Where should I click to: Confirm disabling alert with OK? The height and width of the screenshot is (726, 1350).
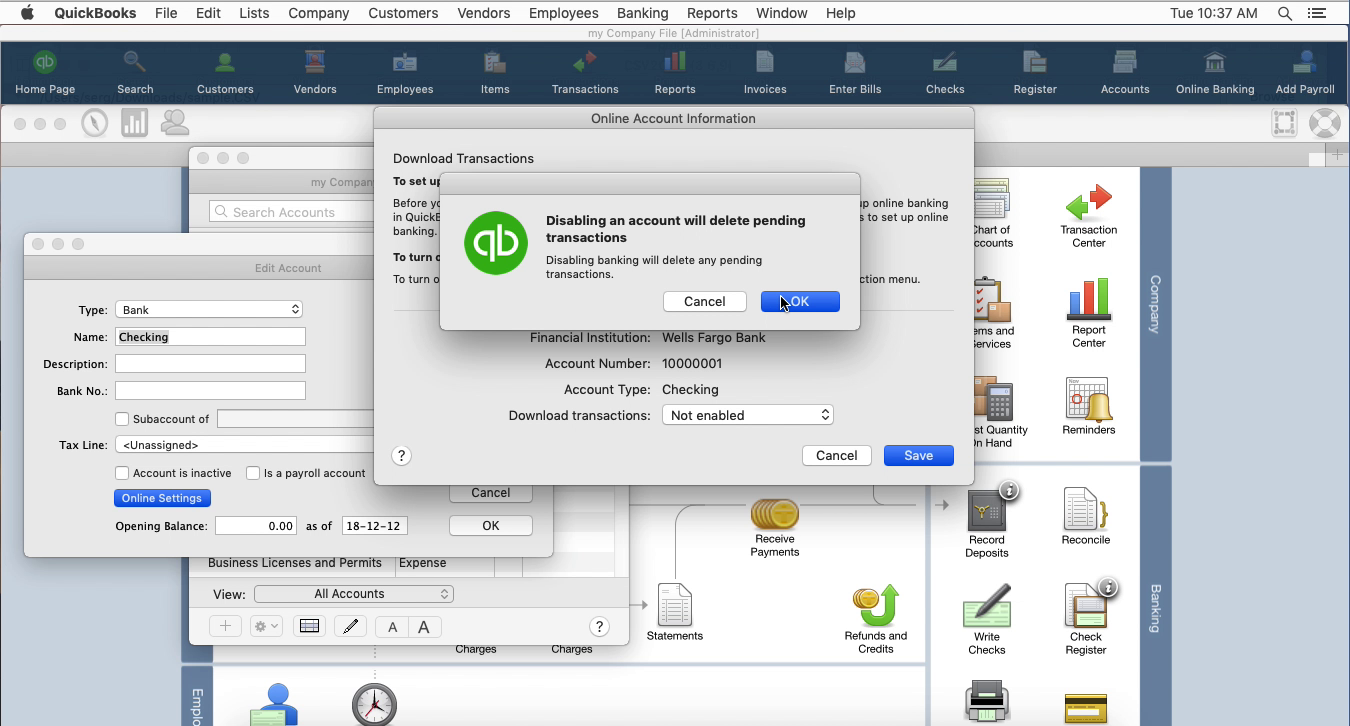[800, 302]
